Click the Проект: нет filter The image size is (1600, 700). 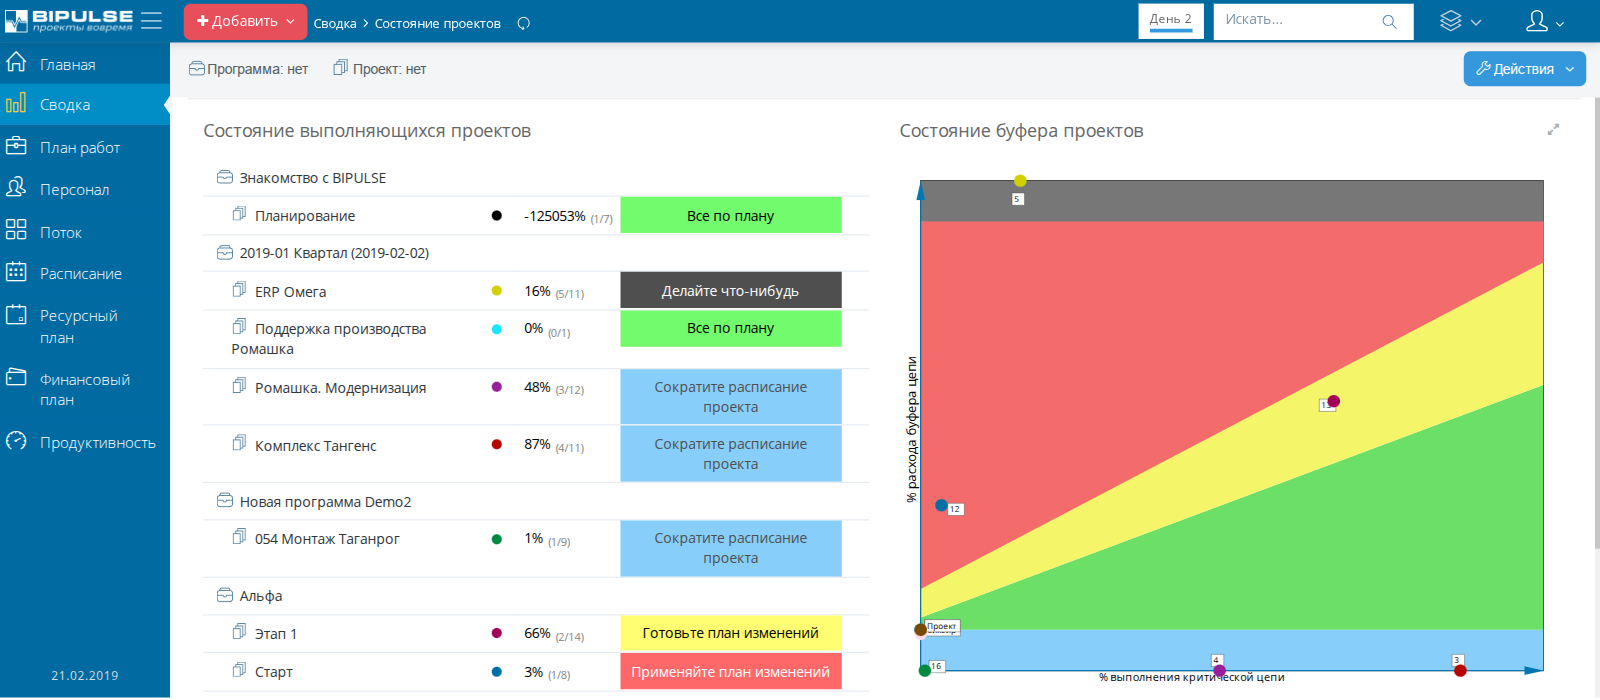380,69
